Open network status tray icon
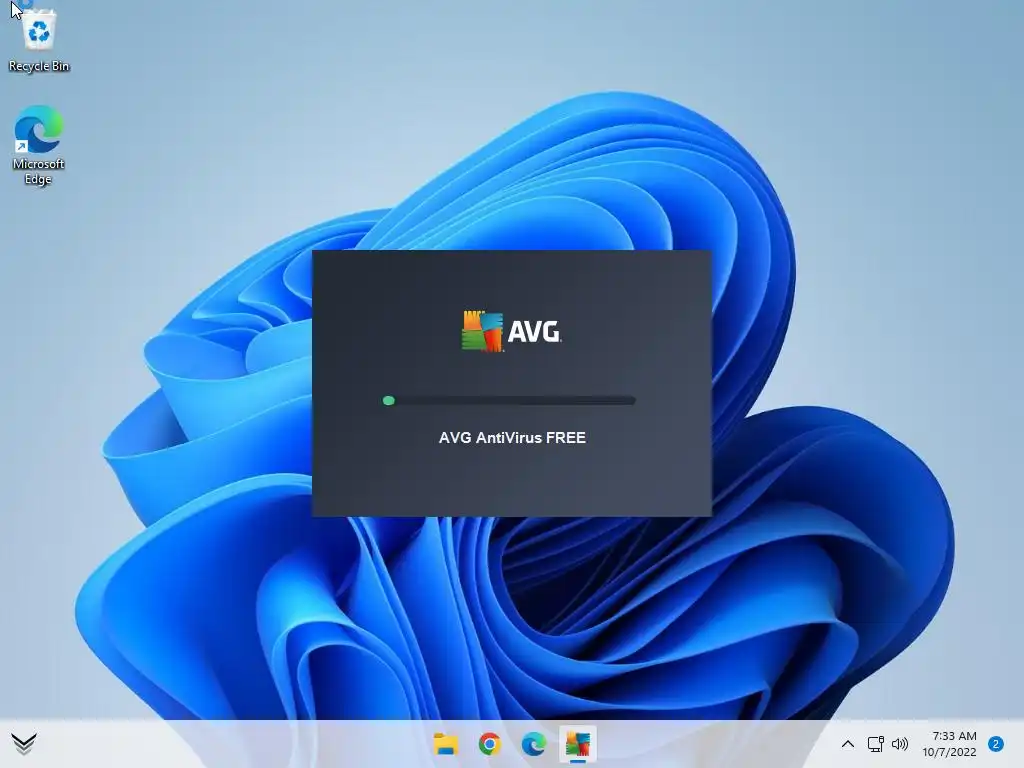The height and width of the screenshot is (768, 1024). (875, 744)
